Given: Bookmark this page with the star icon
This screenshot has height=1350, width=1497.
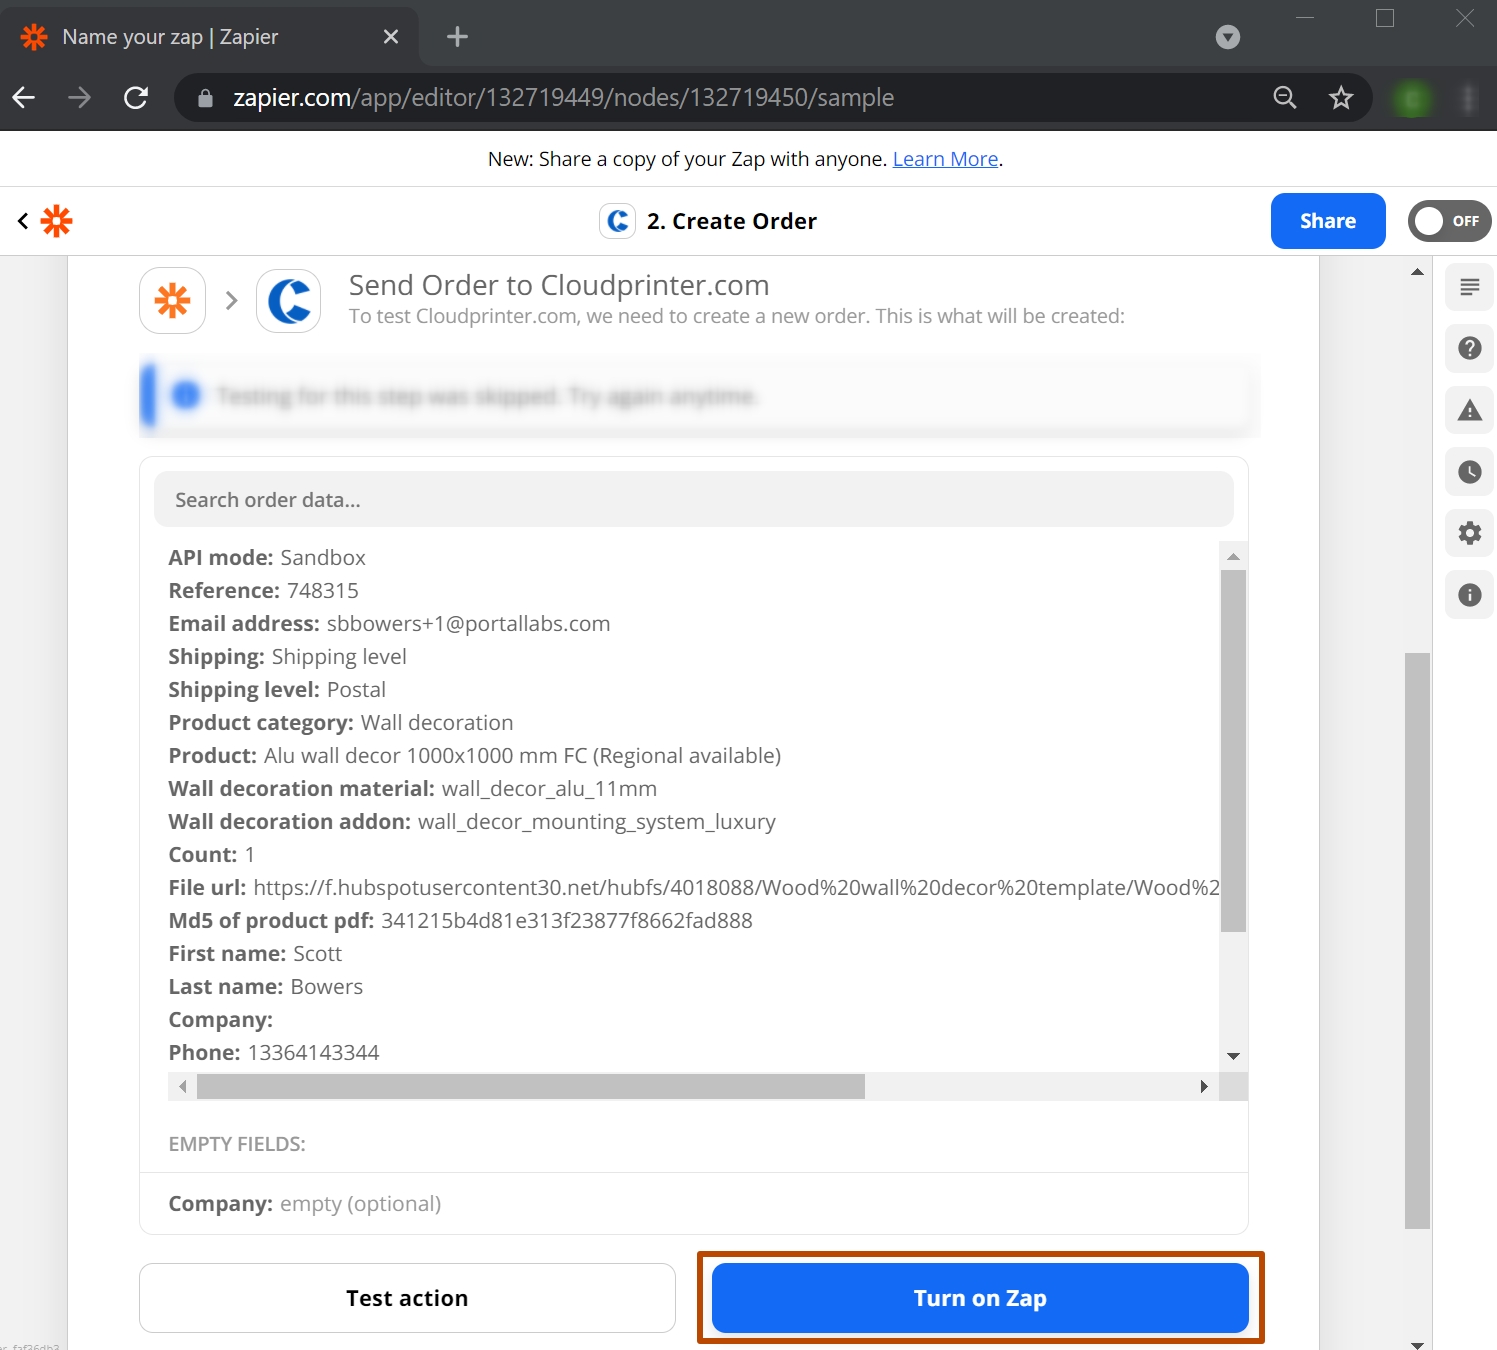Looking at the screenshot, I should [1341, 97].
